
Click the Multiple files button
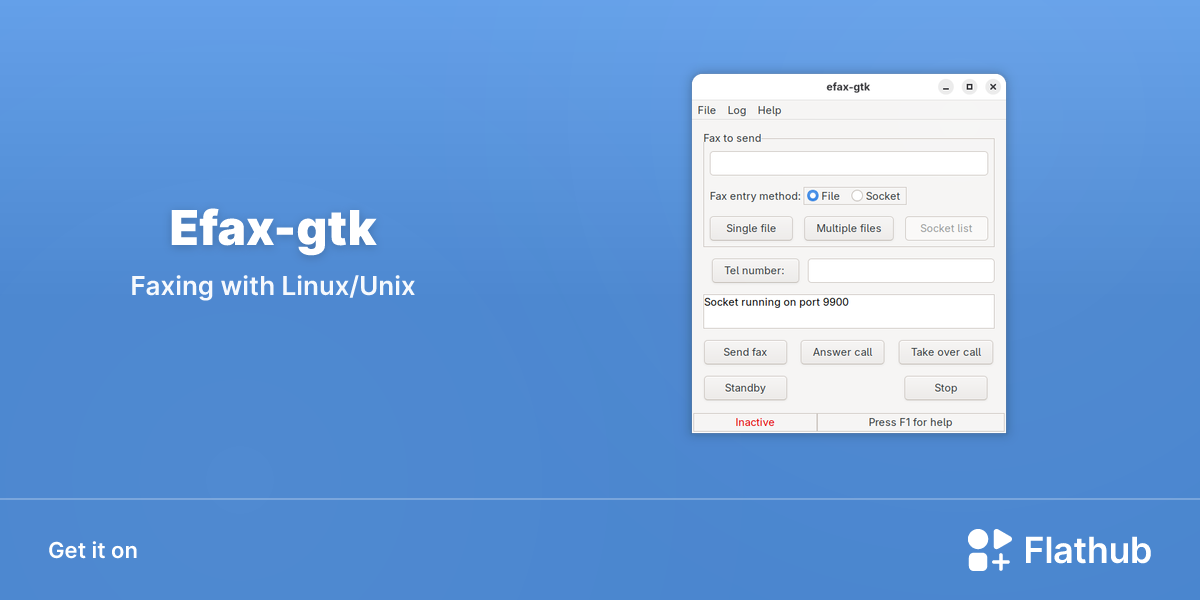[x=849, y=228]
